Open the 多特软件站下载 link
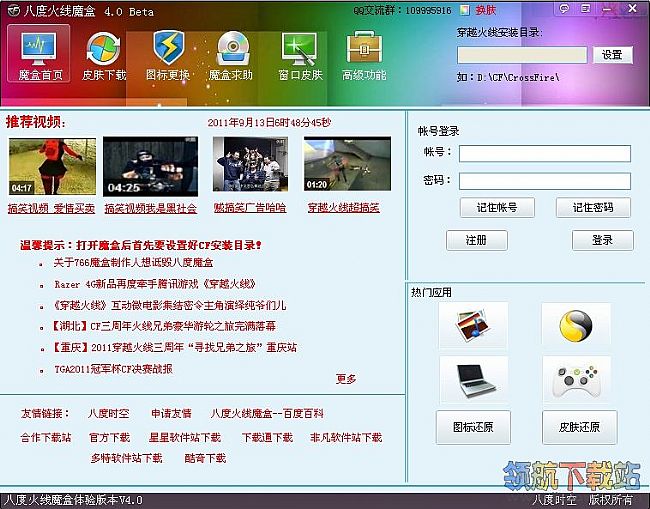 [126, 458]
